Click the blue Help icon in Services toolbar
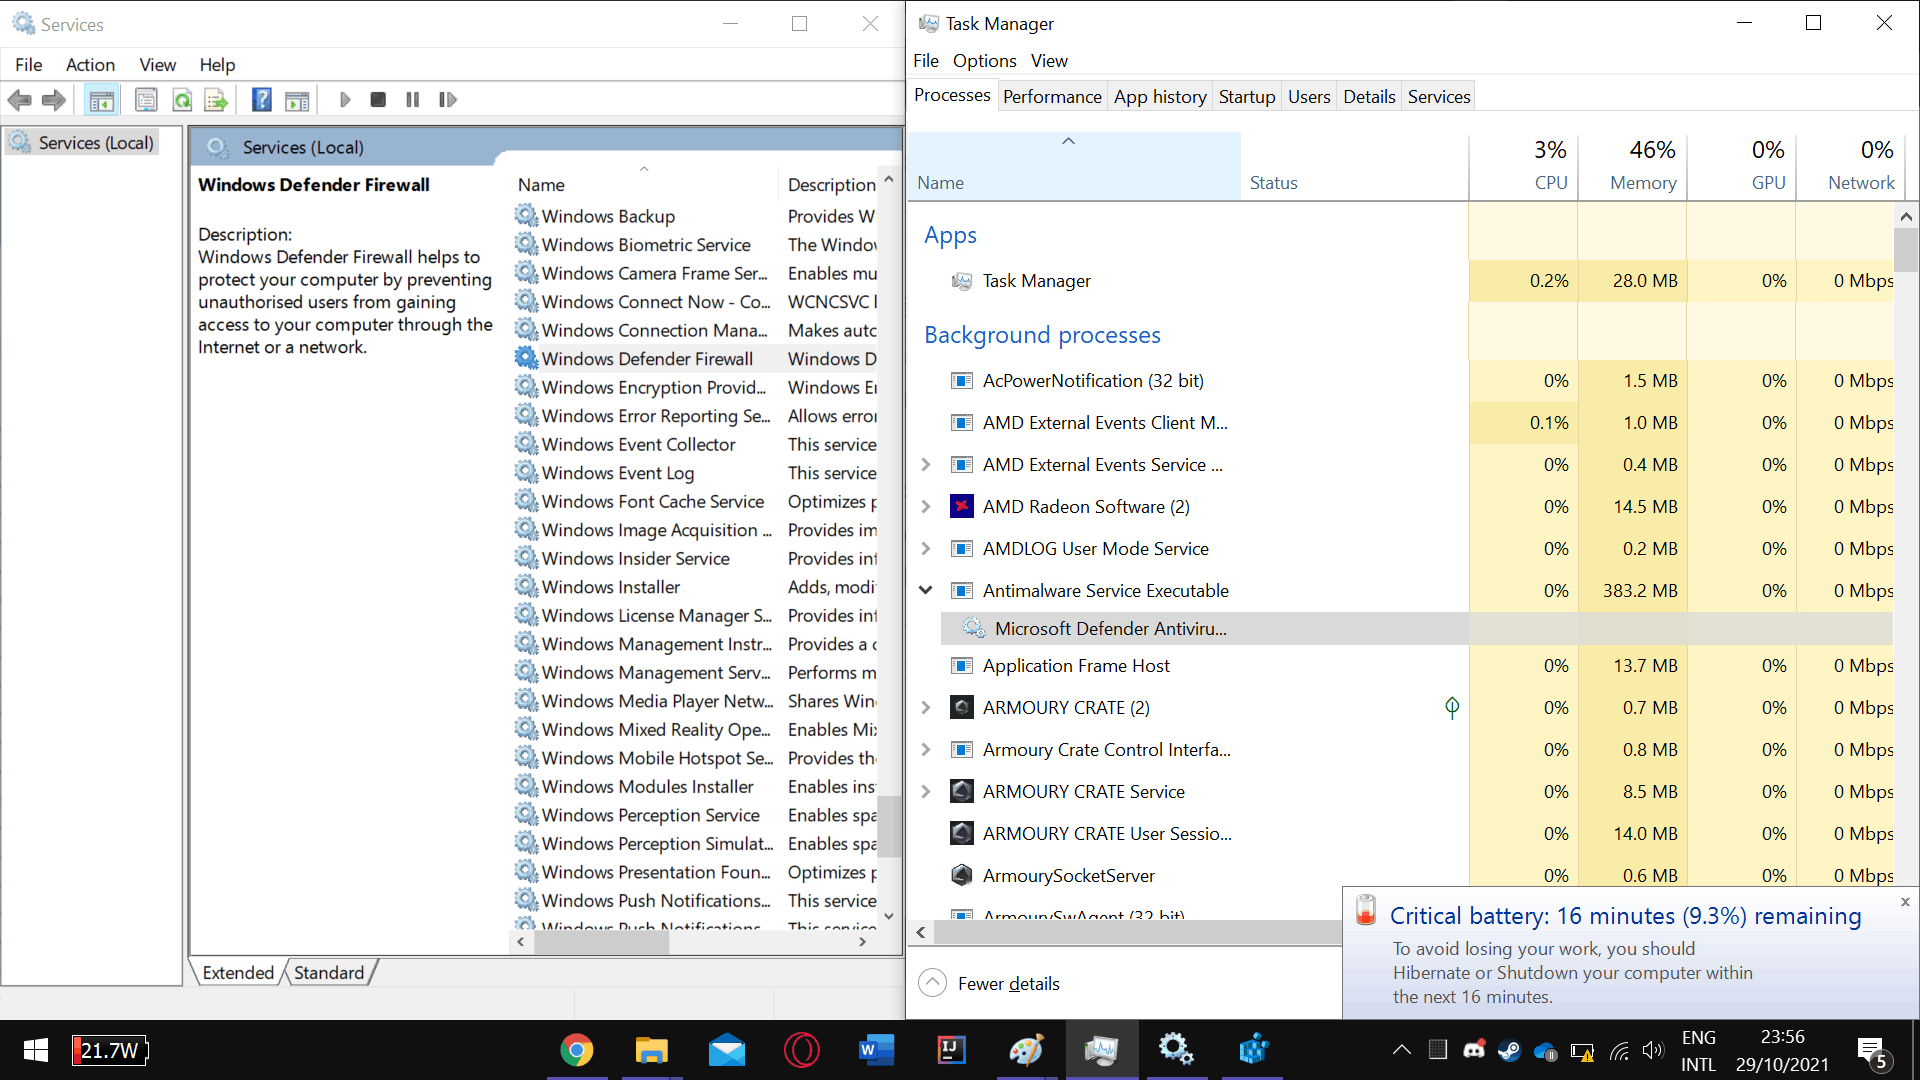Screen dimensions: 1920x1080 [261, 100]
